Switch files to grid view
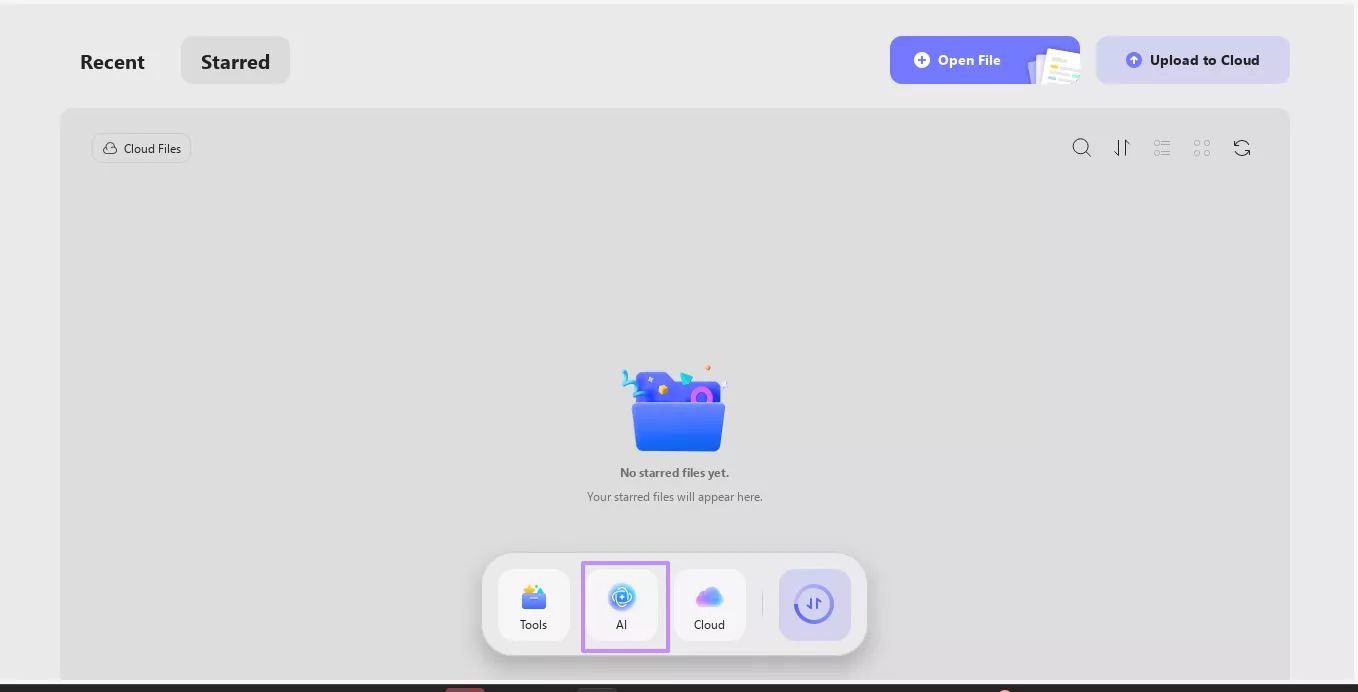The image size is (1358, 692). click(x=1202, y=147)
